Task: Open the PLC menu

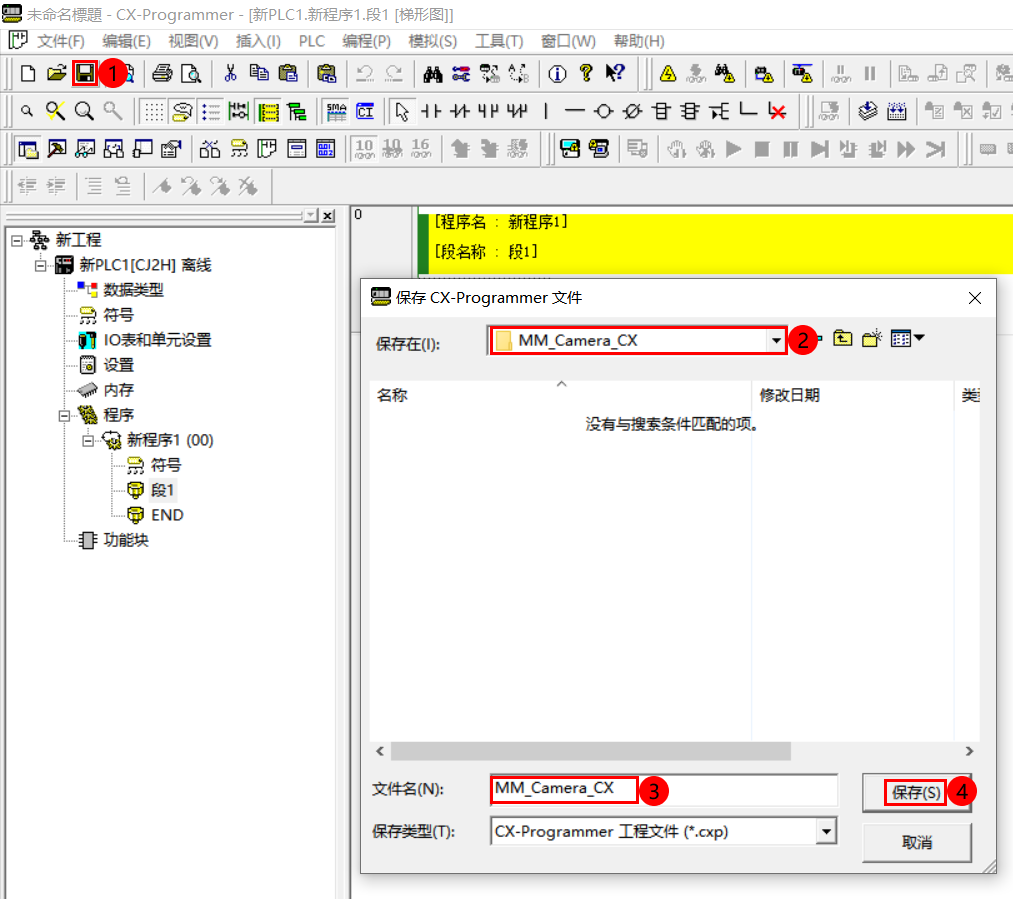Action: (311, 41)
